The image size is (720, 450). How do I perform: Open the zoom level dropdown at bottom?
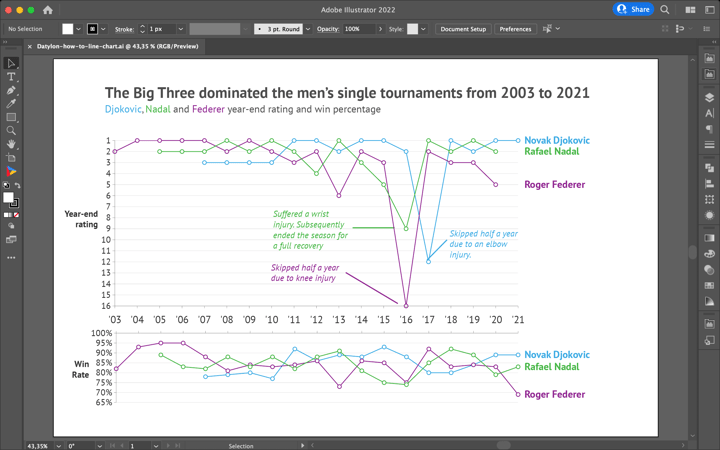(x=58, y=445)
